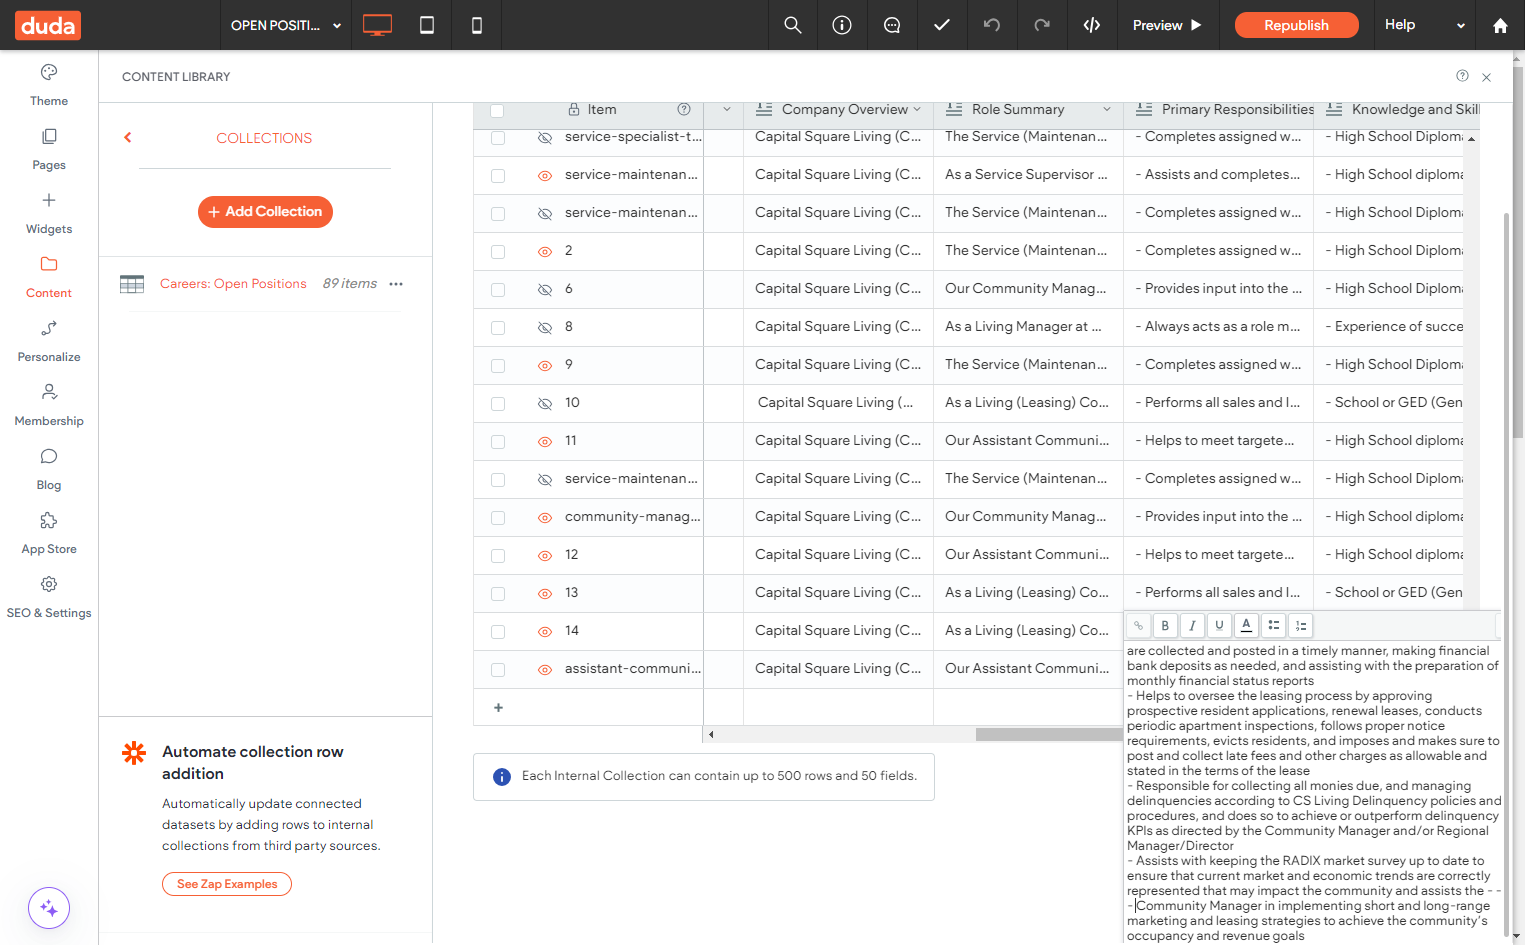Switch to desktop device view
Screen dimensions: 1525x945
coord(377,25)
